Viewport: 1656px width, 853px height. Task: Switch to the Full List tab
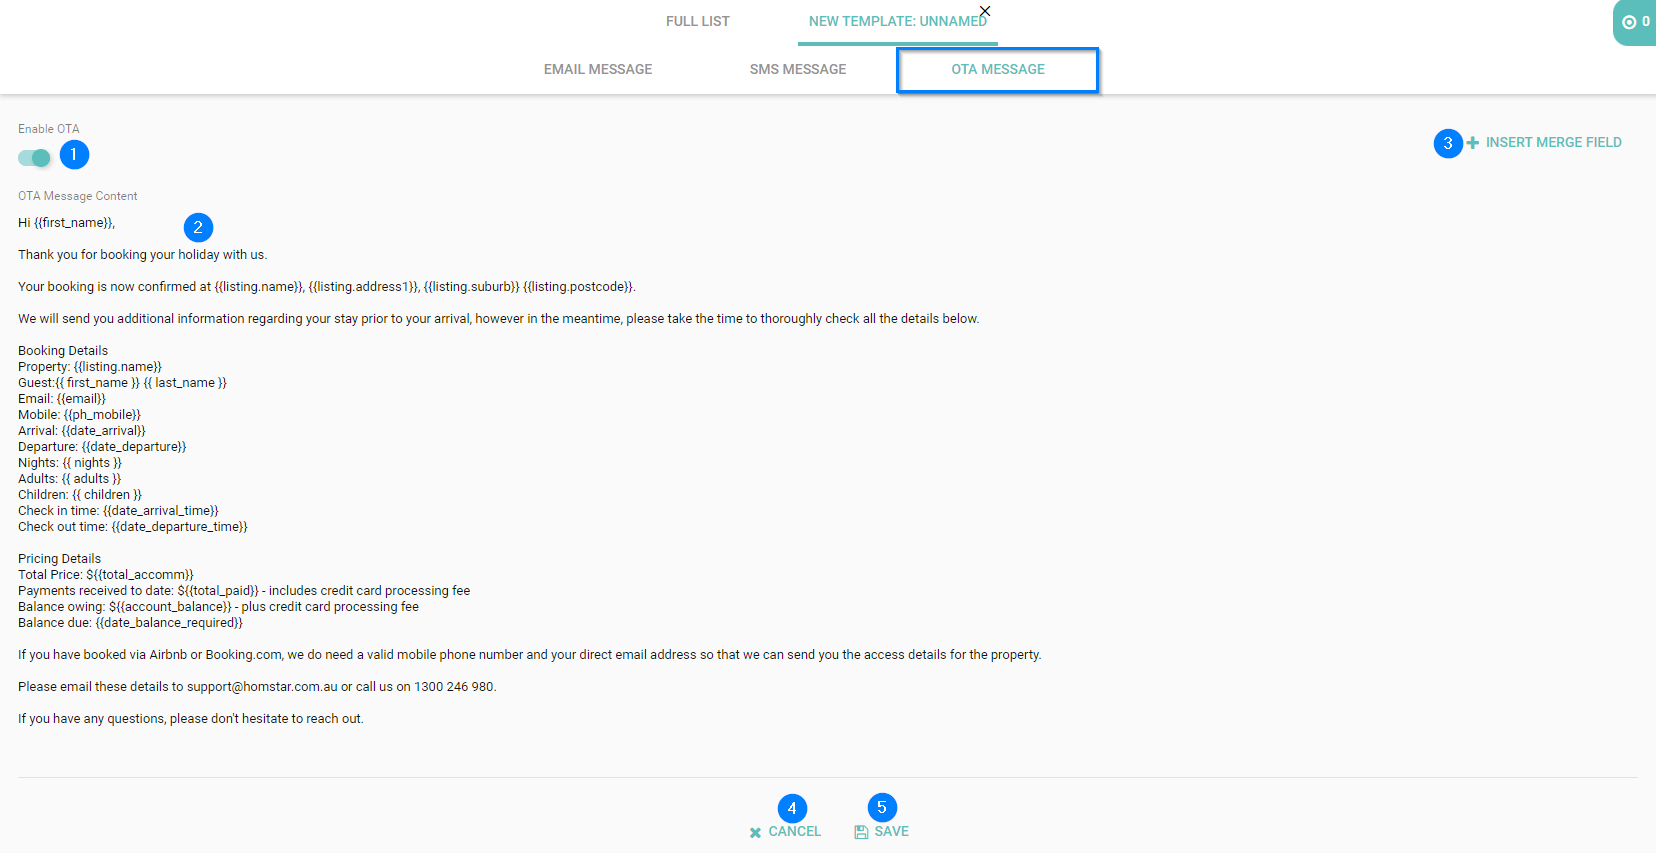[697, 21]
